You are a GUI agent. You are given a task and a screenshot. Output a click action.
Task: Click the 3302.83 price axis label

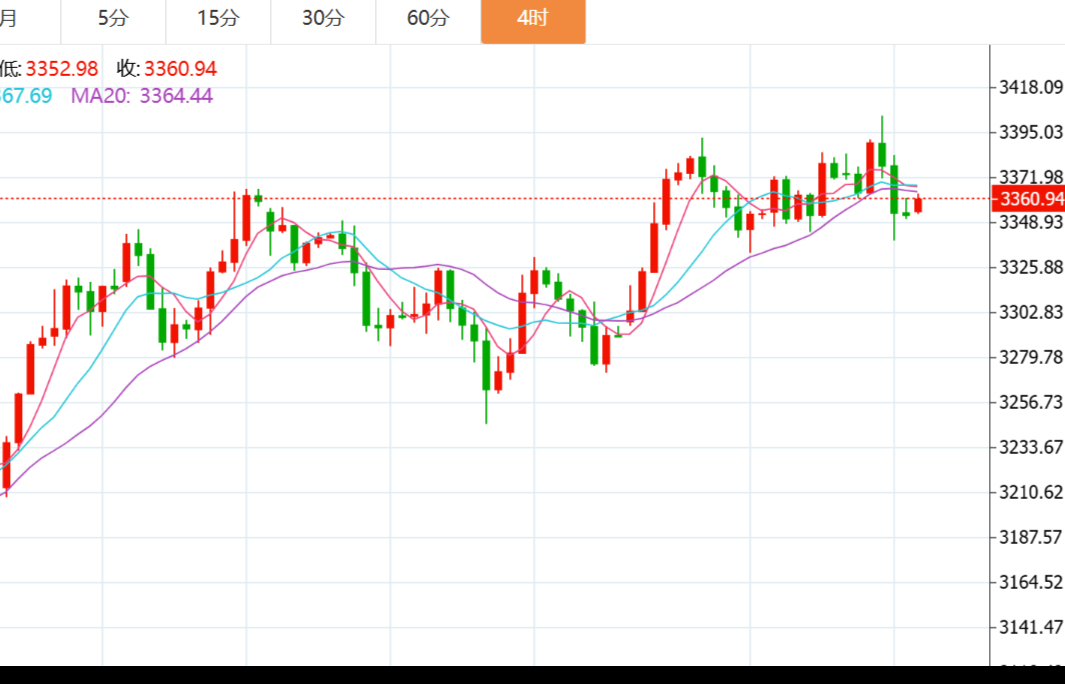[x=1030, y=312]
